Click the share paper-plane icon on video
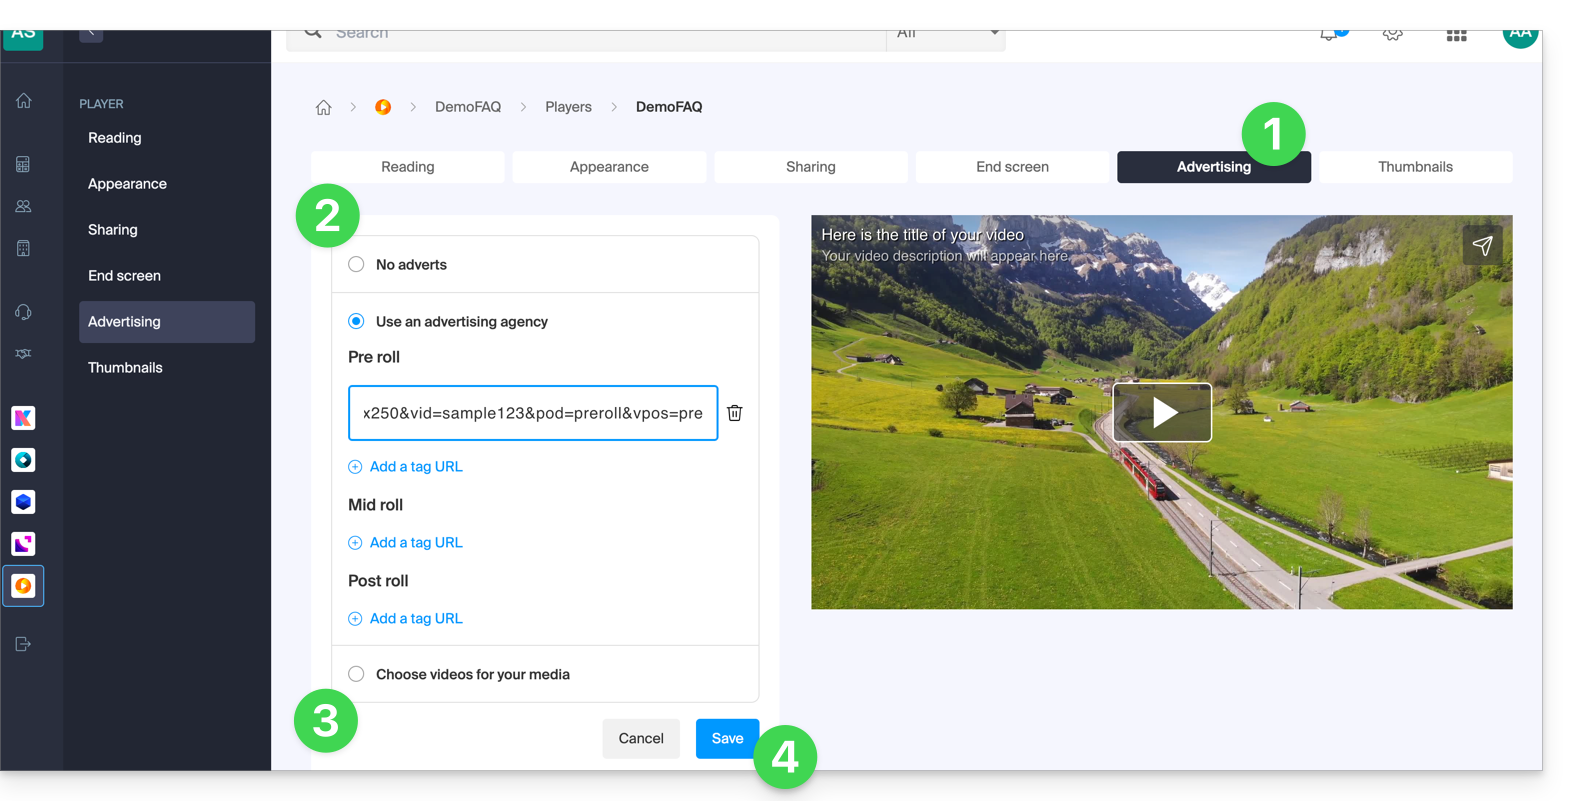Image resolution: width=1573 pixels, height=801 pixels. (1482, 245)
